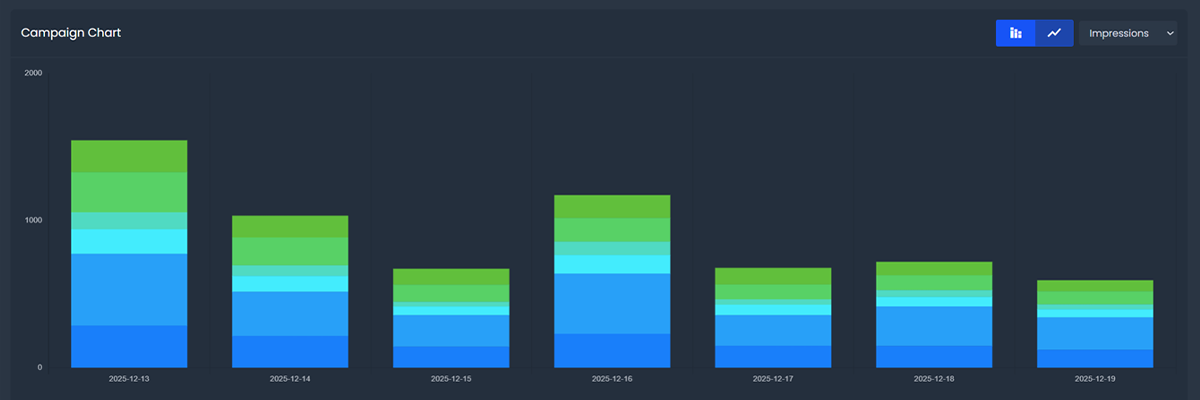Switch to bar chart view icon
Viewport: 1200px width, 400px height.
[1015, 33]
